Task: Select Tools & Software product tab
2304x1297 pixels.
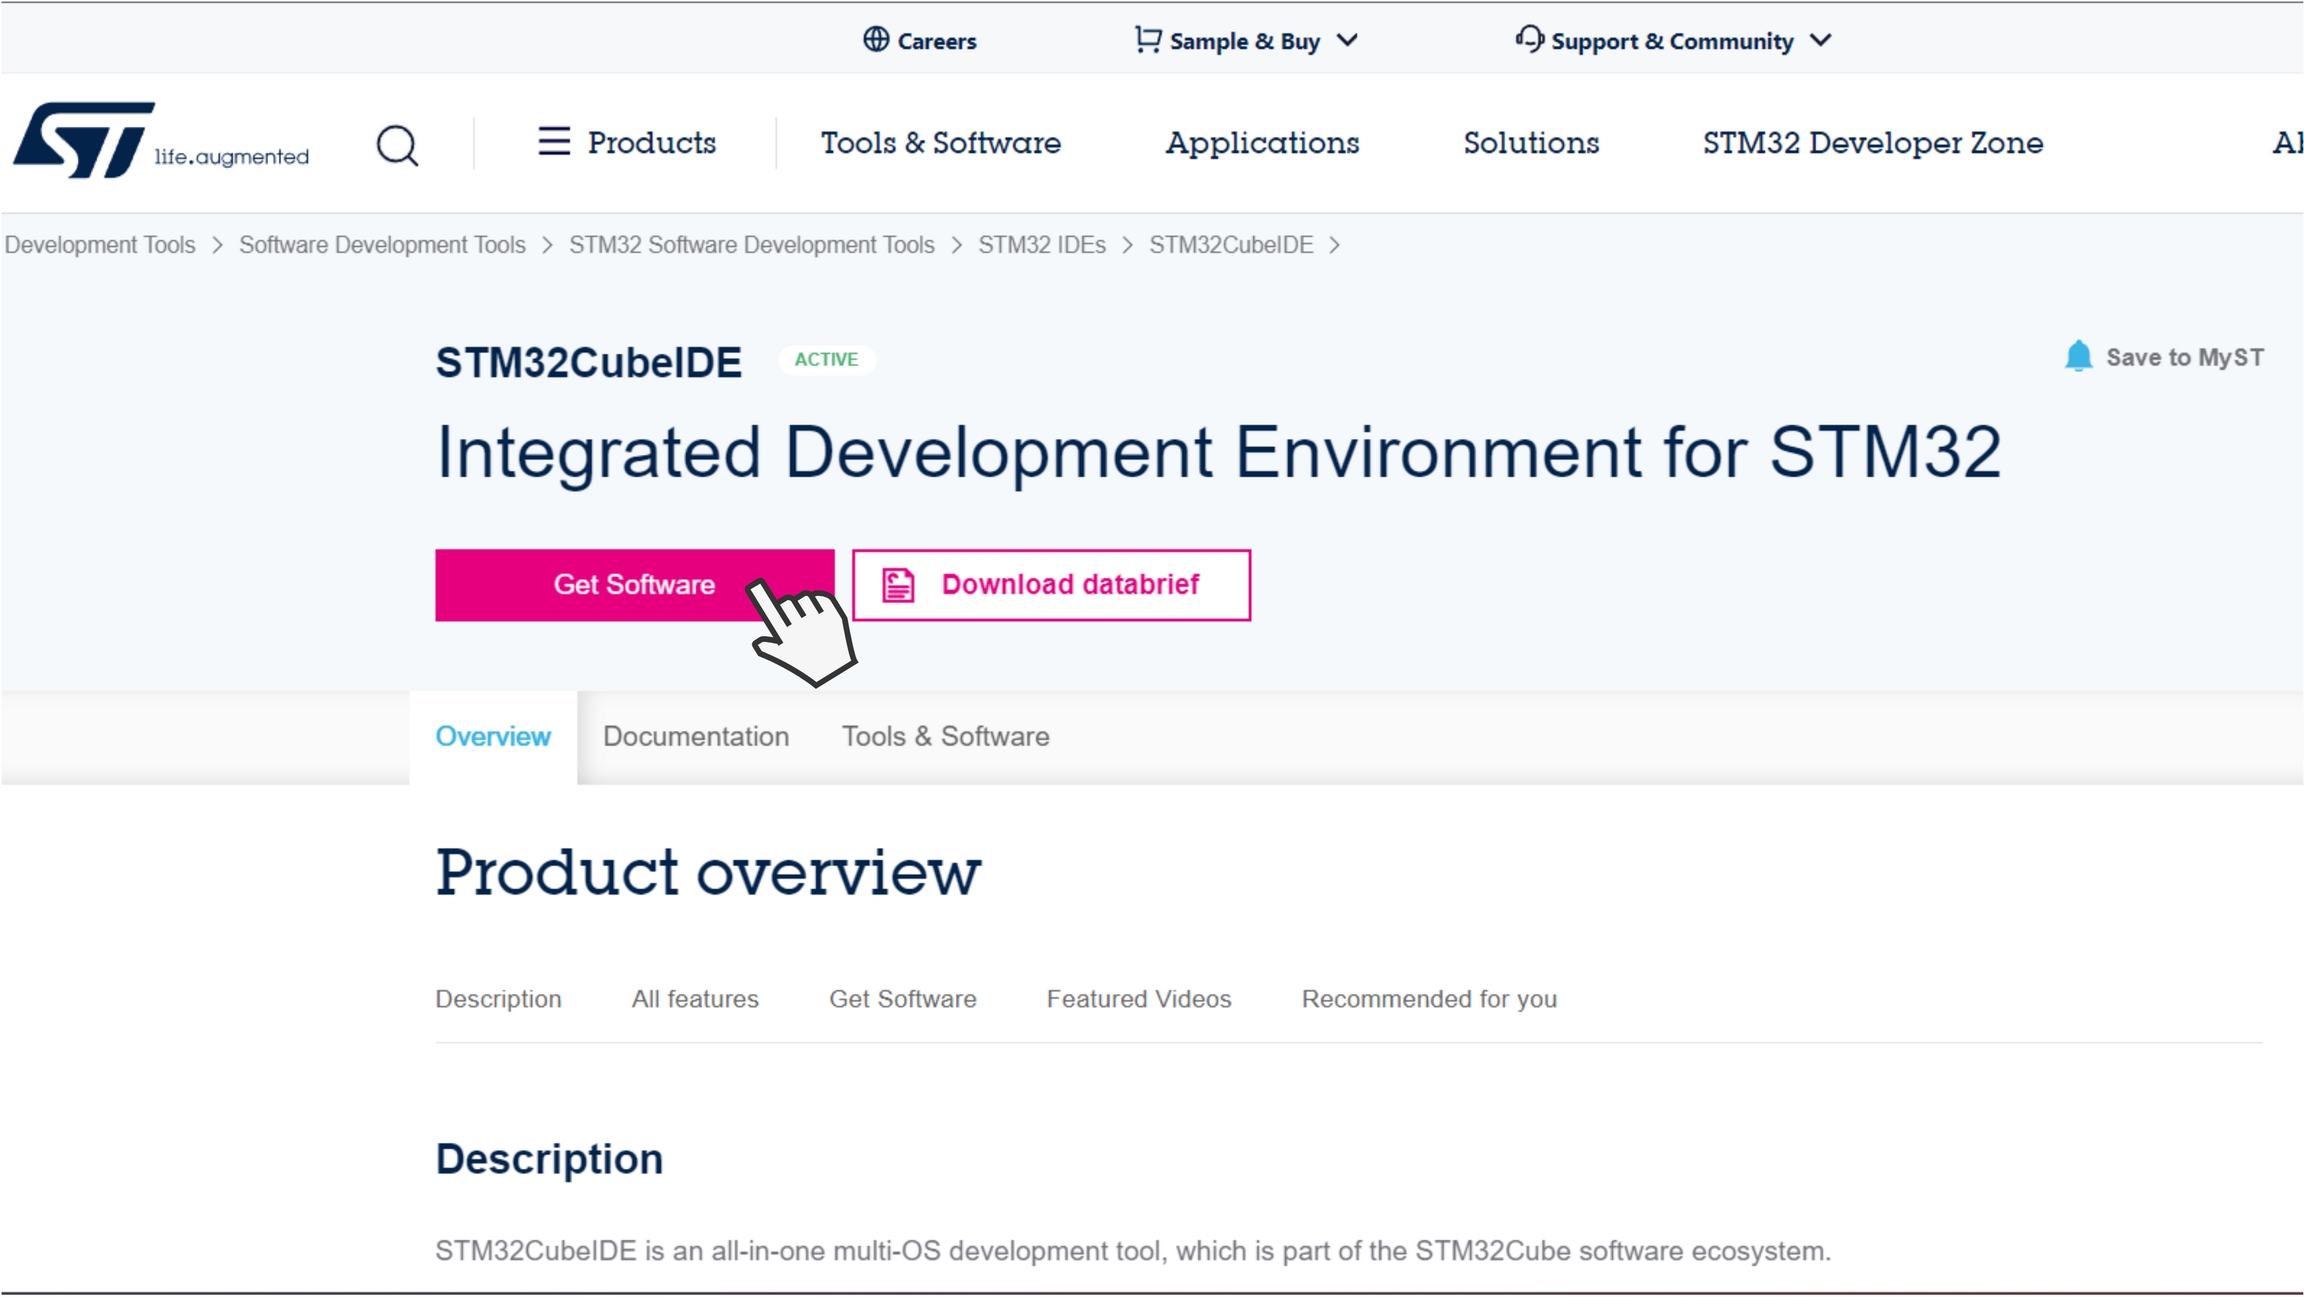Action: tap(945, 736)
